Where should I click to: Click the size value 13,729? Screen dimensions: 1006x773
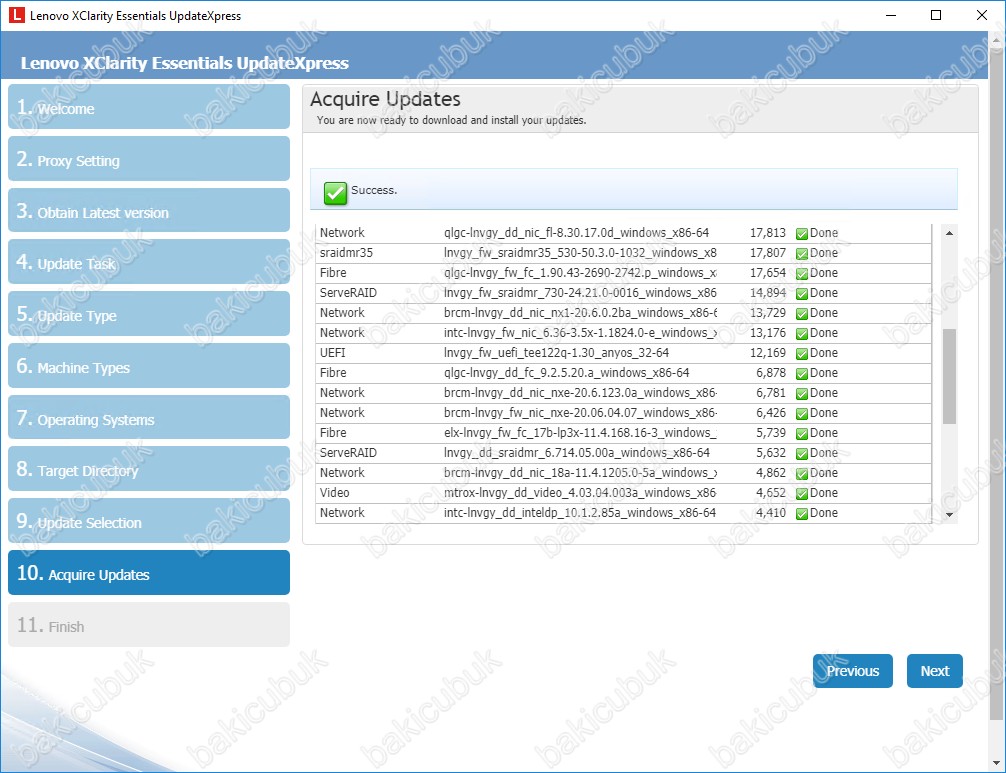pos(768,313)
